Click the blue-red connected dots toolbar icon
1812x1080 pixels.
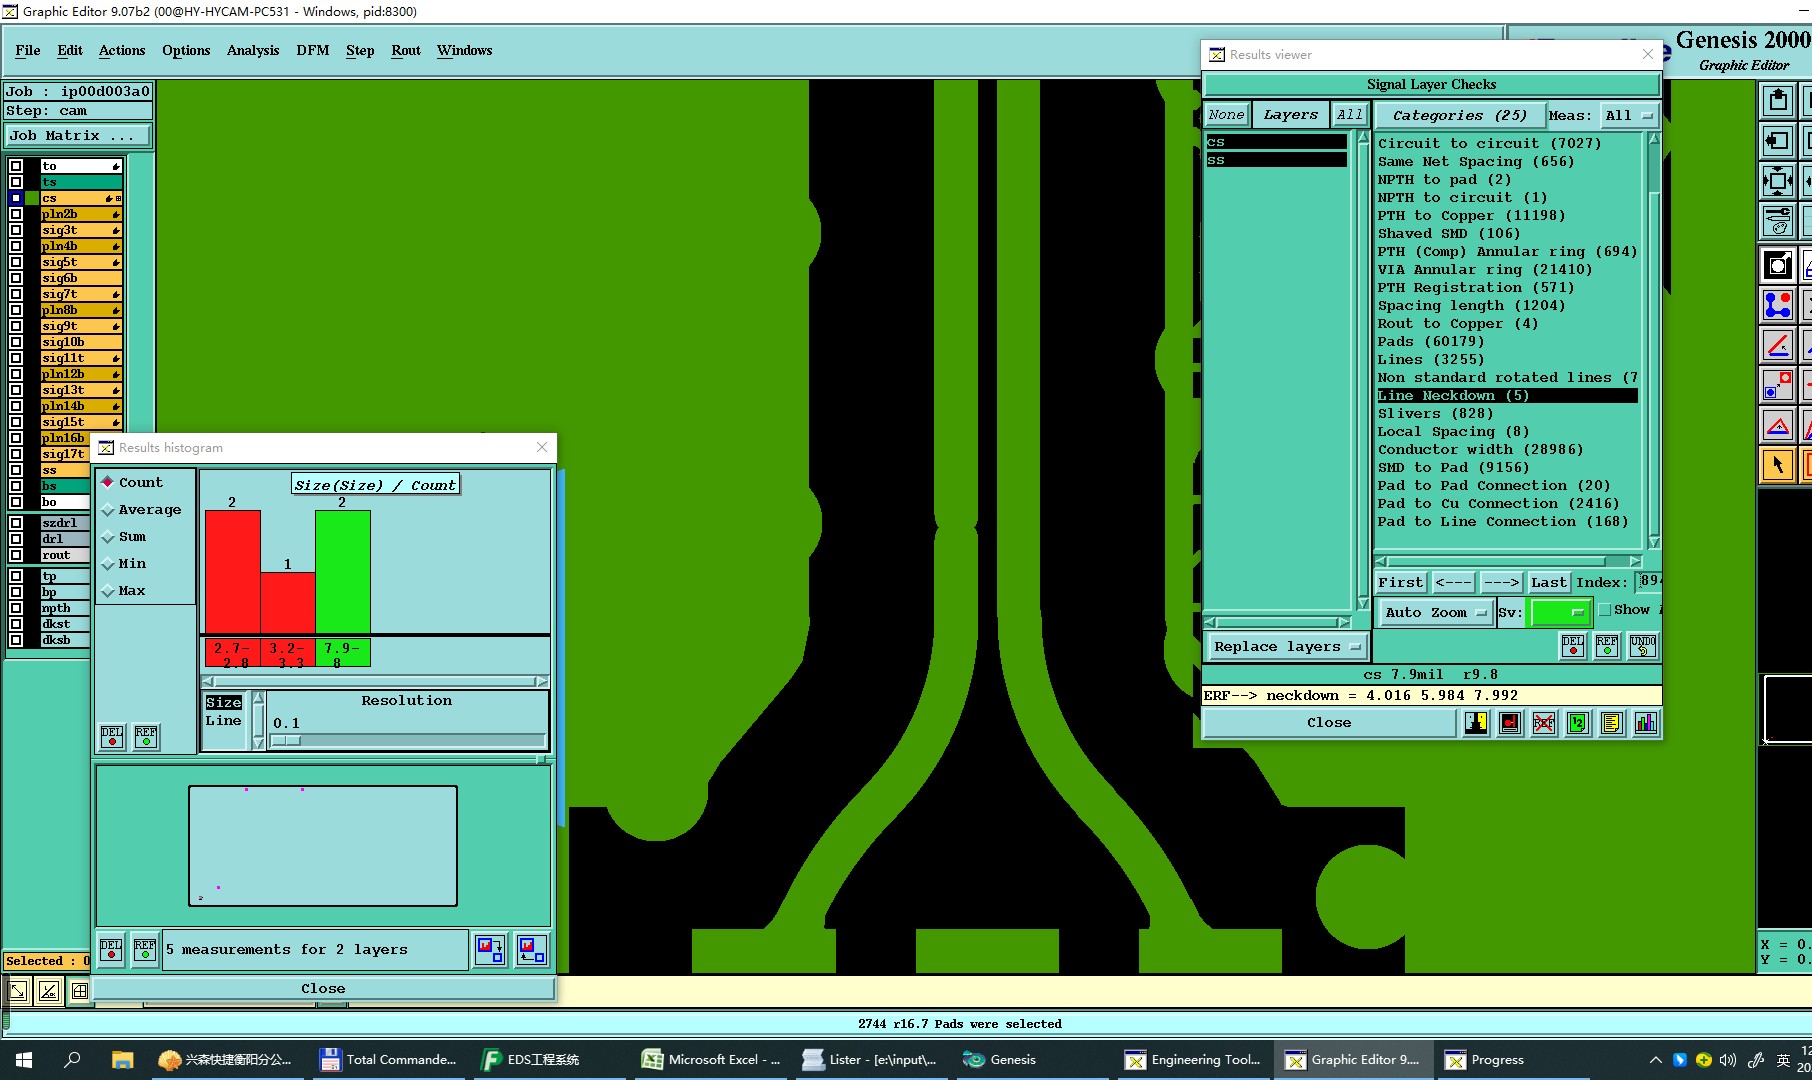point(1778,305)
